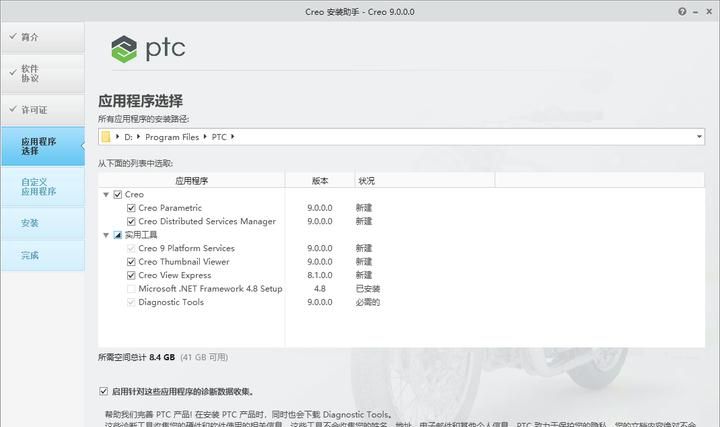Select the 应用程序选择 step
This screenshot has width=720, height=427.
point(43,146)
